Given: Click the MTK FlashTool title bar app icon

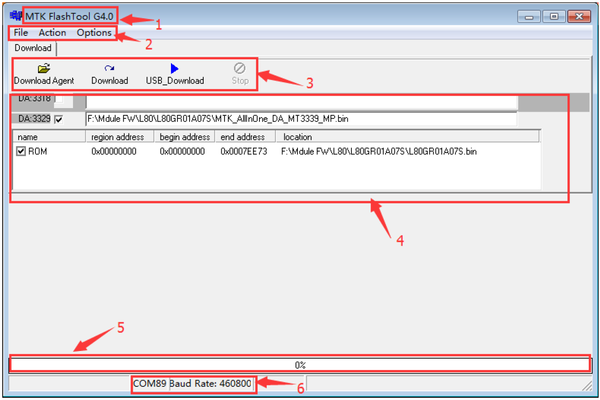Looking at the screenshot, I should coord(16,16).
